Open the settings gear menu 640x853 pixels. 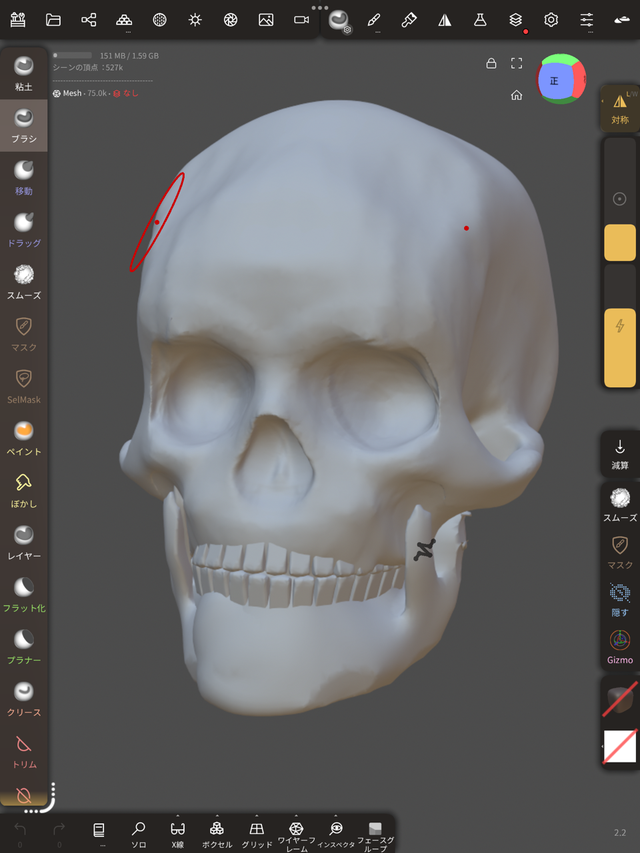click(x=551, y=20)
